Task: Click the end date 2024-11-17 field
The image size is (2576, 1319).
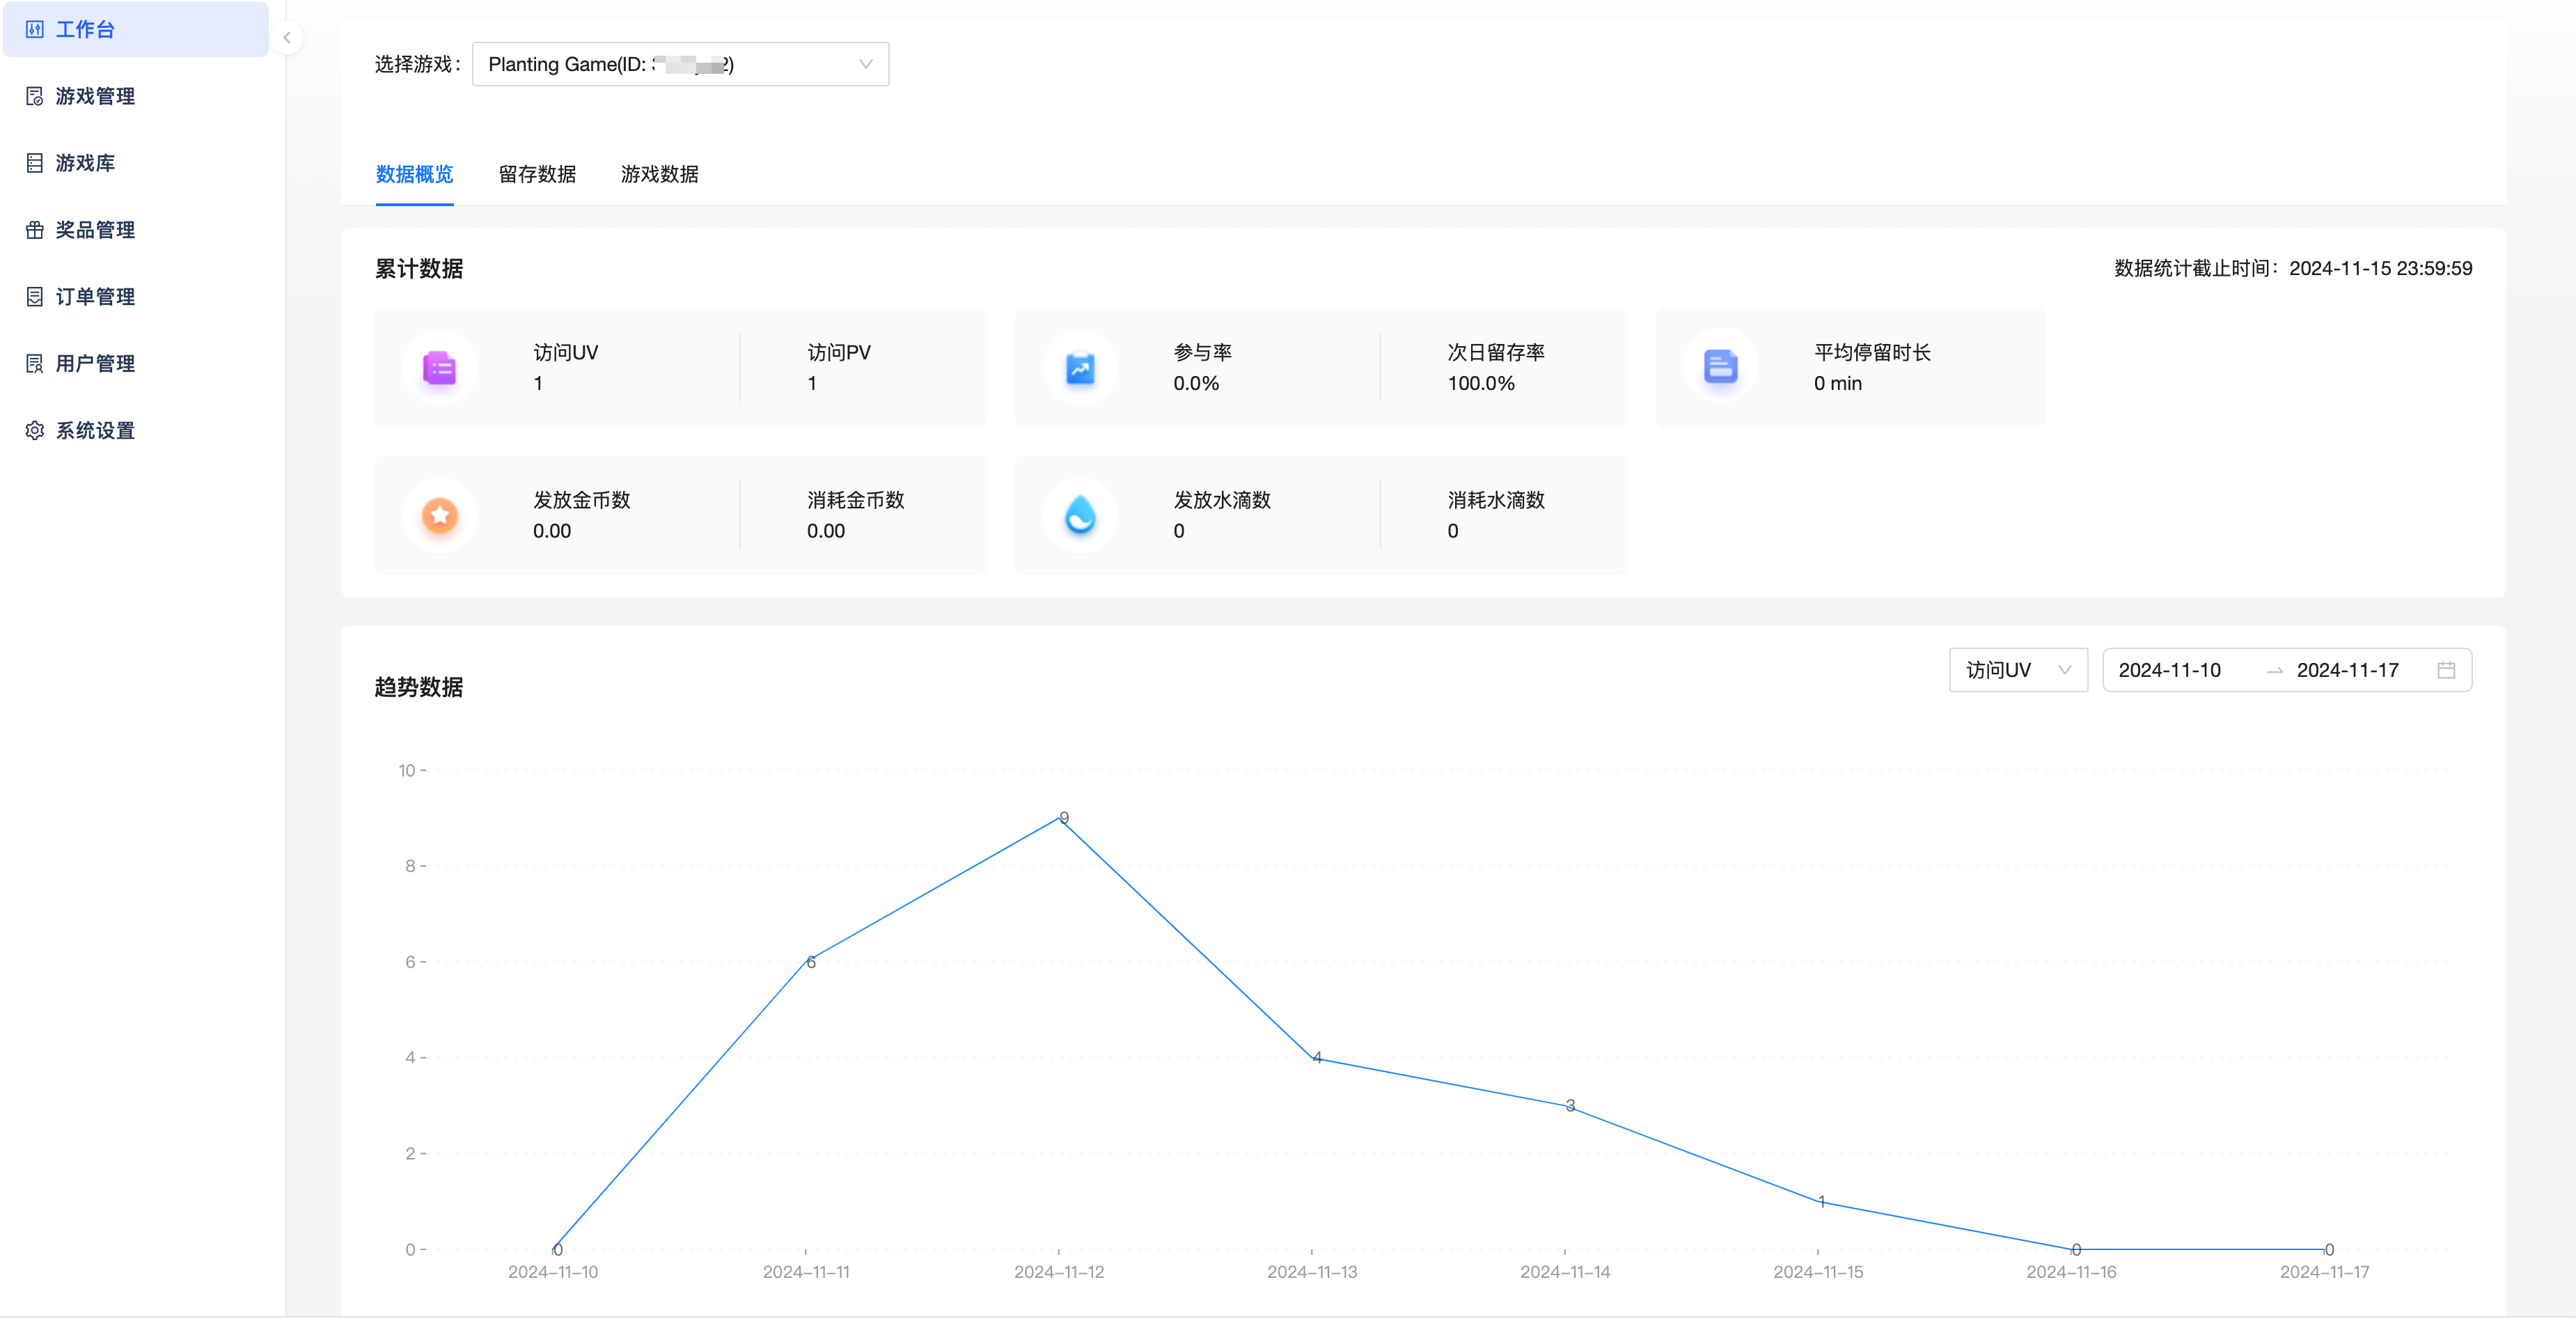Action: [2347, 670]
